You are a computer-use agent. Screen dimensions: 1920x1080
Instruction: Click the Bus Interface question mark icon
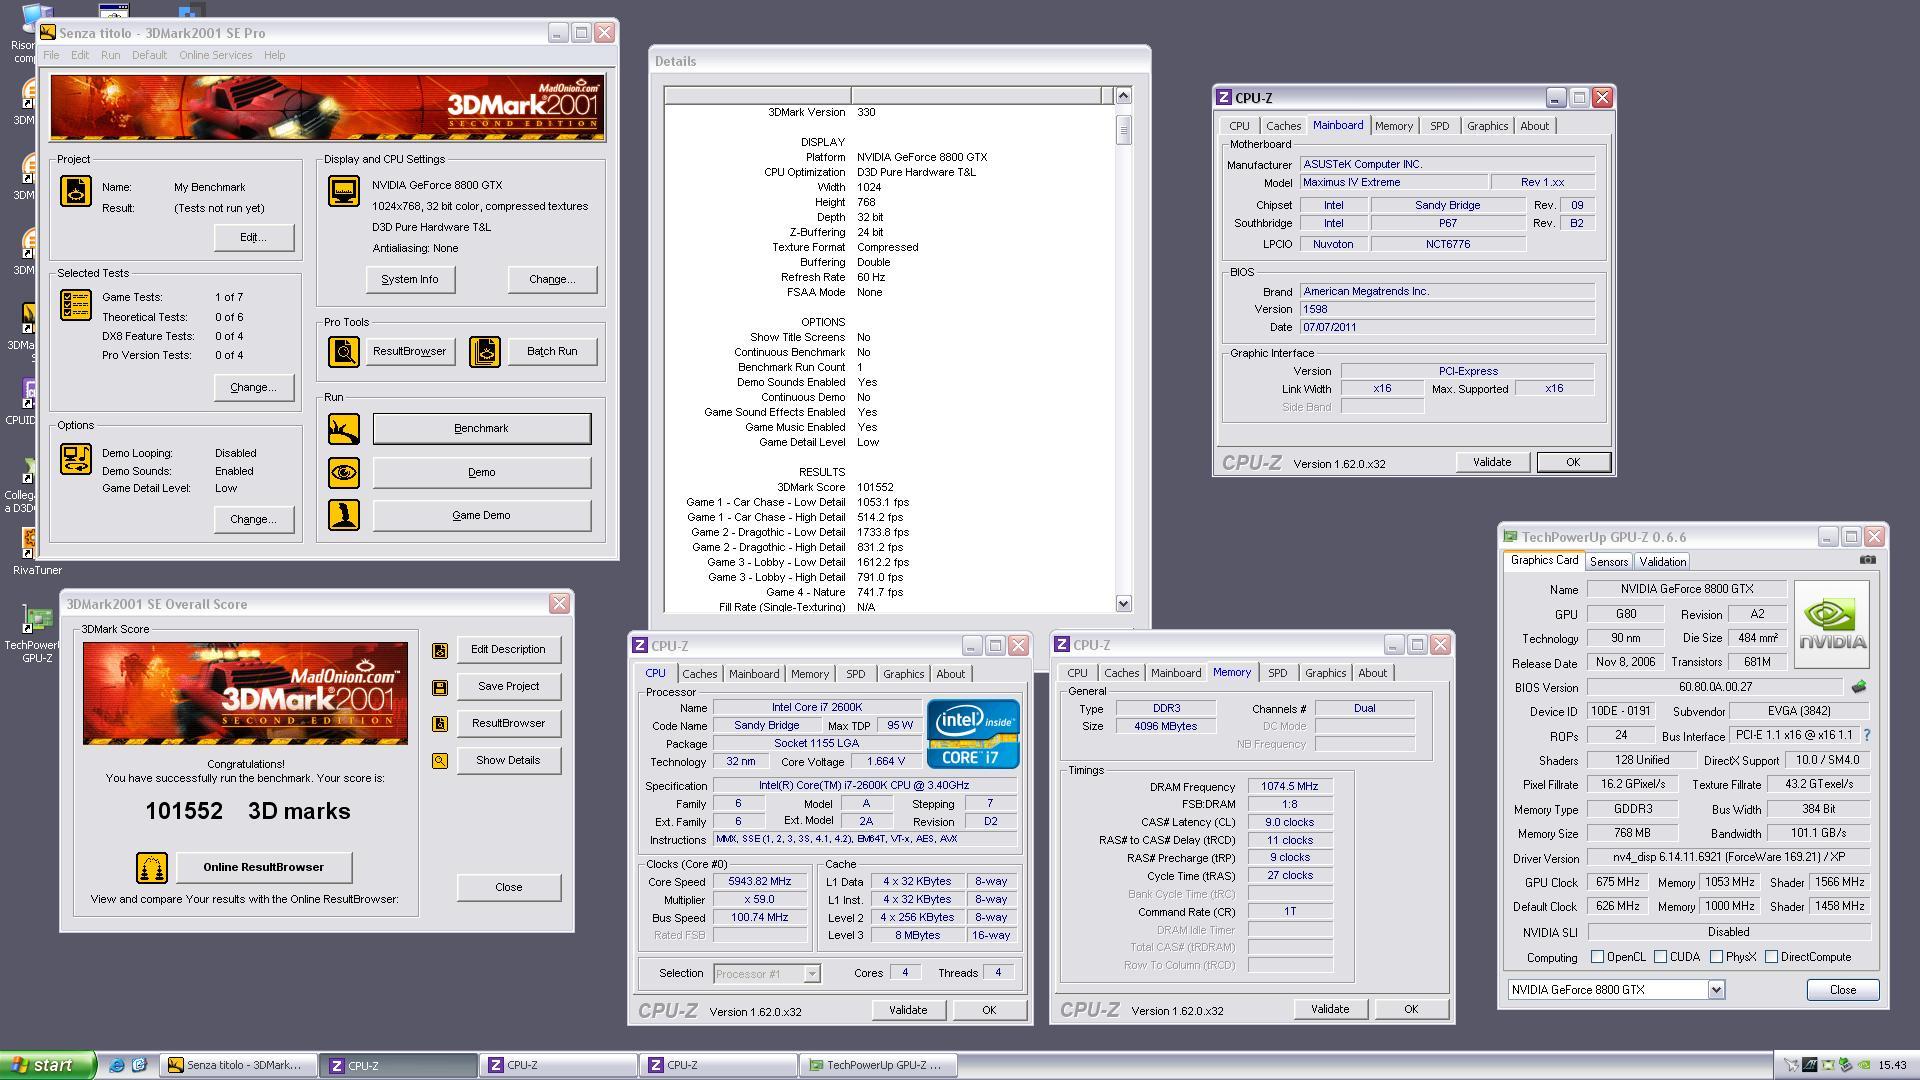click(x=1866, y=735)
